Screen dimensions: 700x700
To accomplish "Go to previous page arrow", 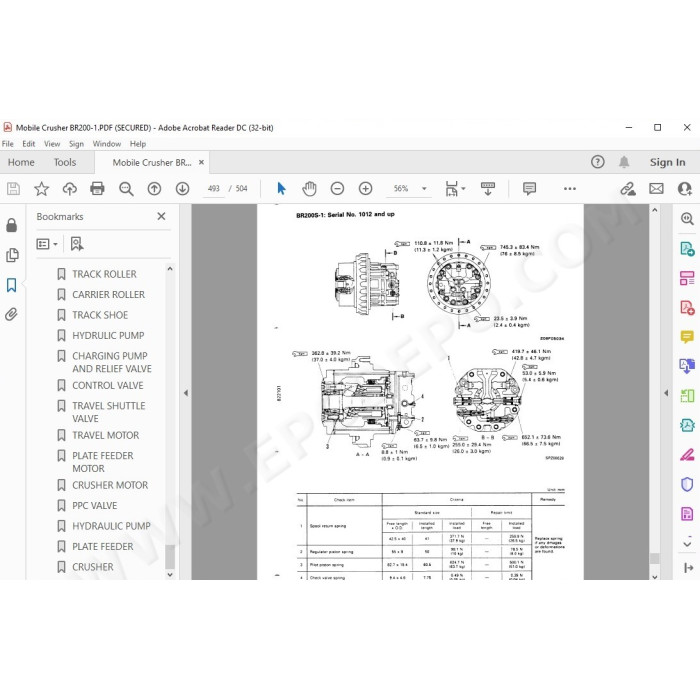I will pyautogui.click(x=154, y=189).
